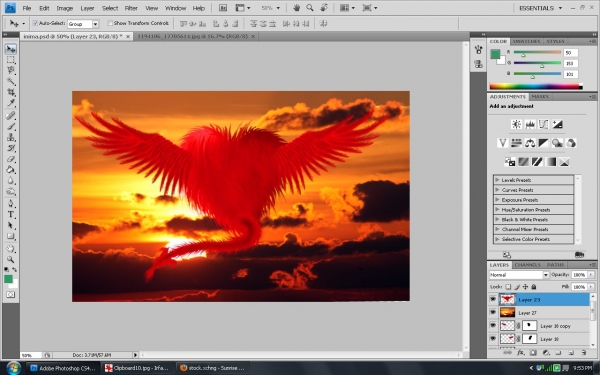Select the History Brush tool

(x=11, y=148)
